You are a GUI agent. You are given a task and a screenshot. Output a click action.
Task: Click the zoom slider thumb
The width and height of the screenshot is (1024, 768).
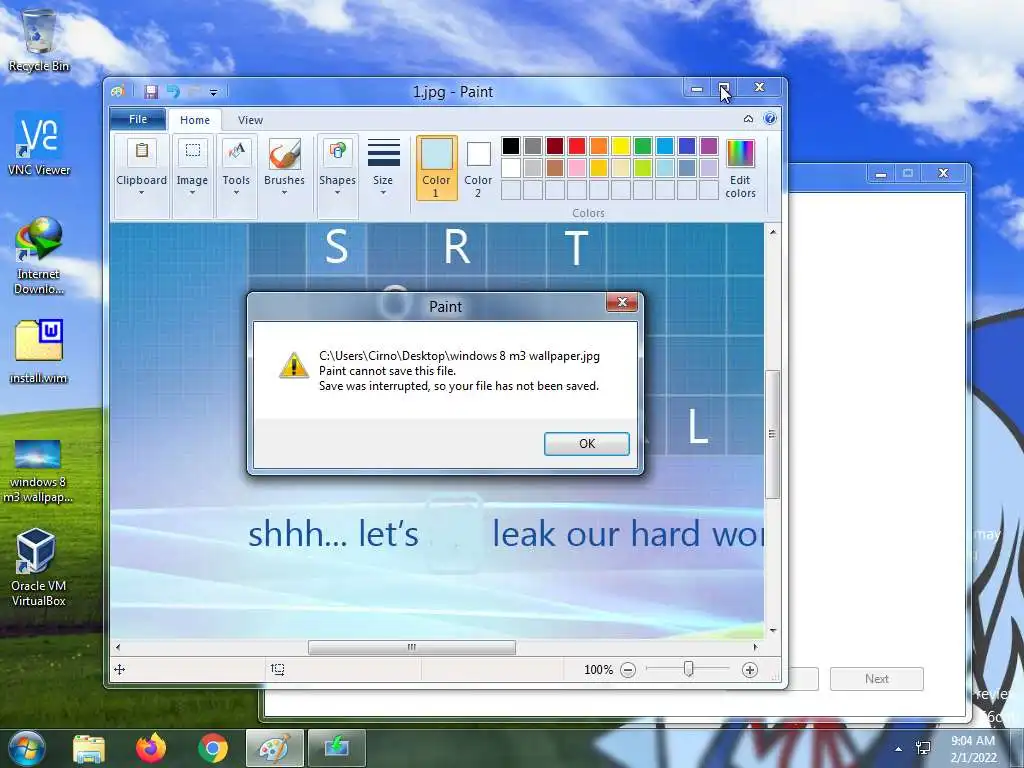688,669
